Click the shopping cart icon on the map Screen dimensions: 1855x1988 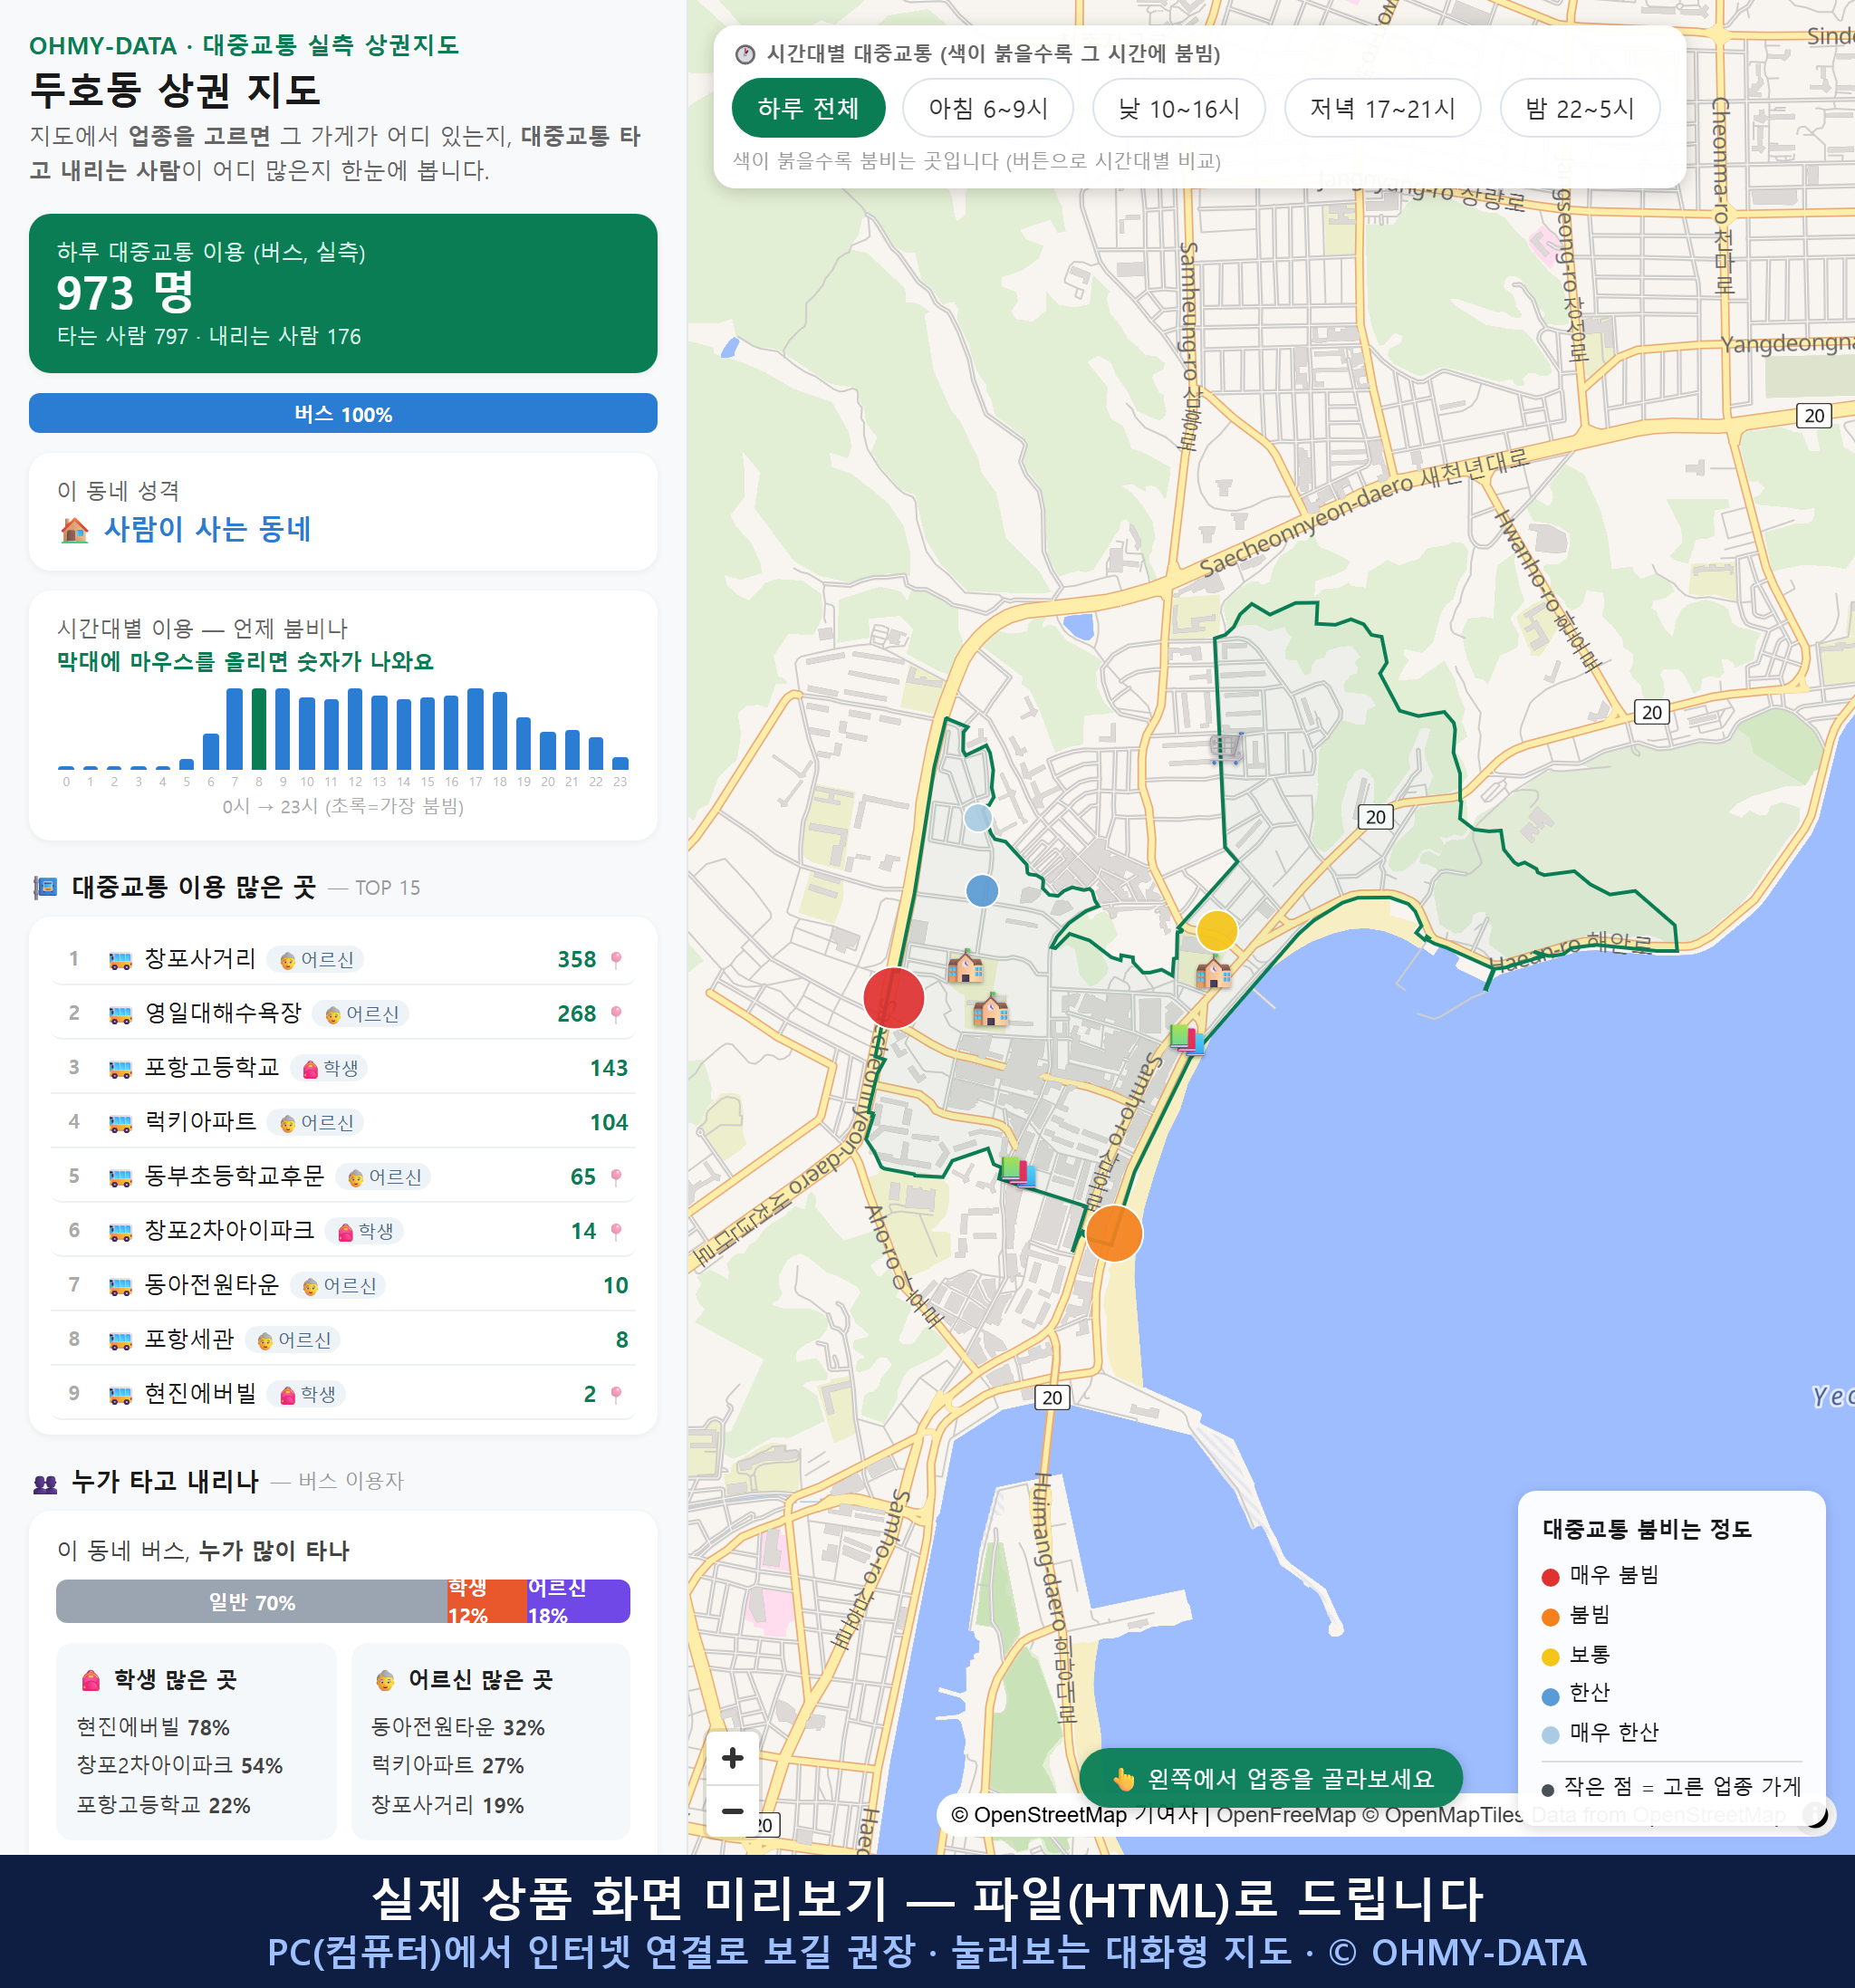(x=1226, y=746)
